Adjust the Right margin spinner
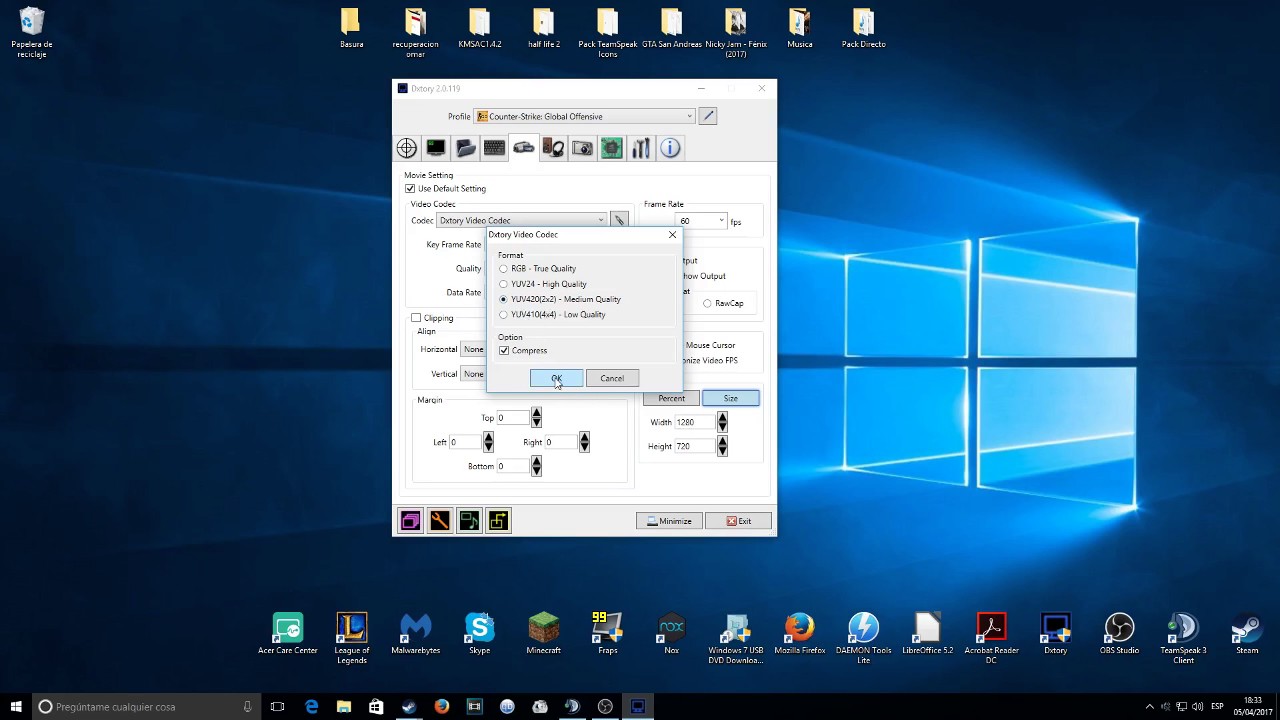 (x=584, y=441)
